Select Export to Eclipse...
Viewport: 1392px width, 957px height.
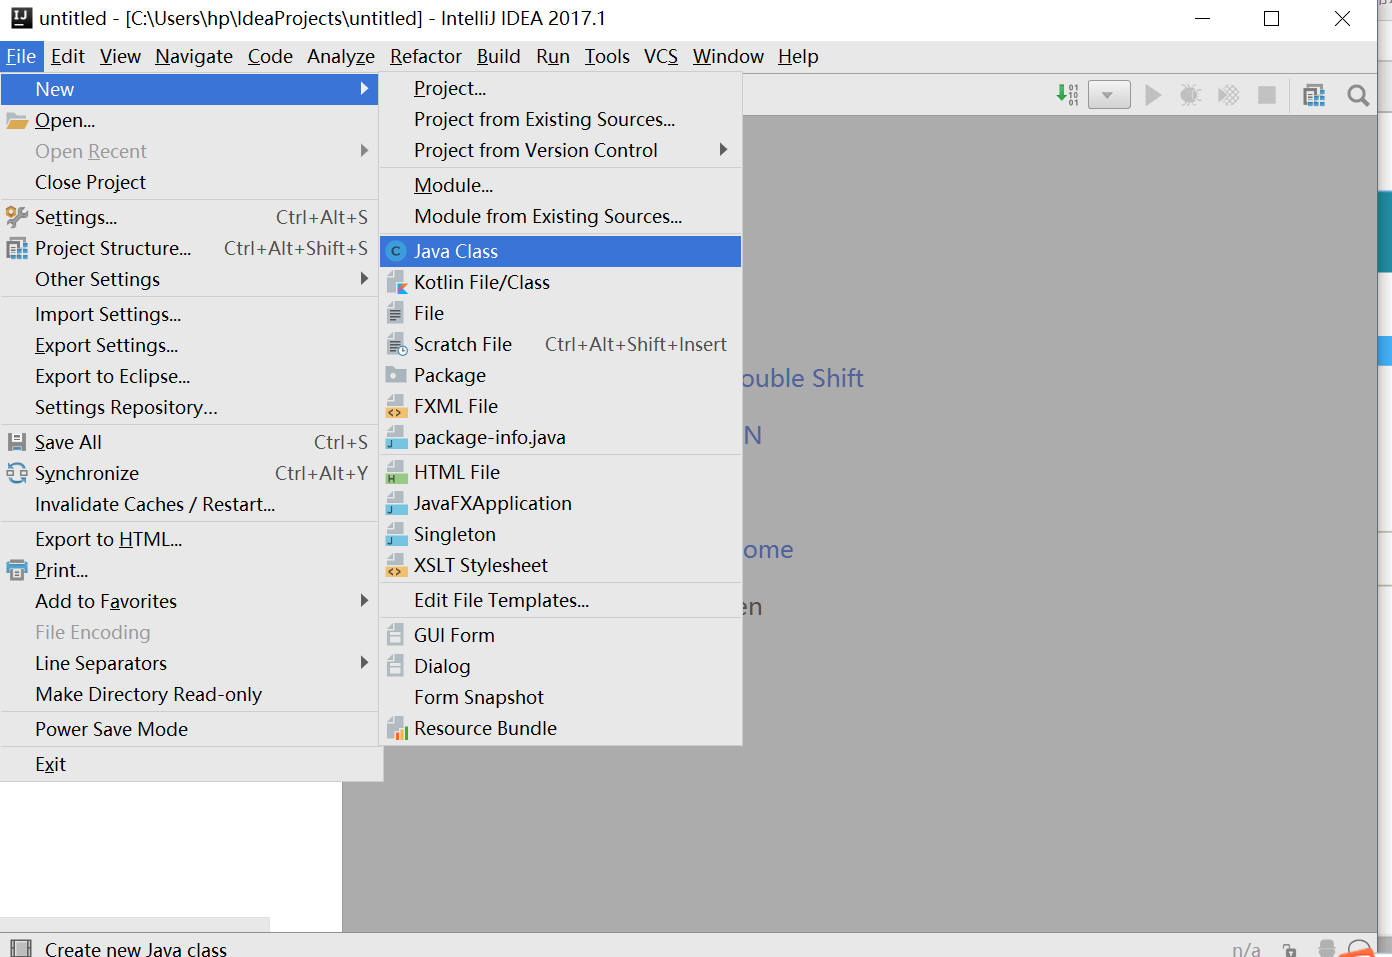[x=190, y=376]
